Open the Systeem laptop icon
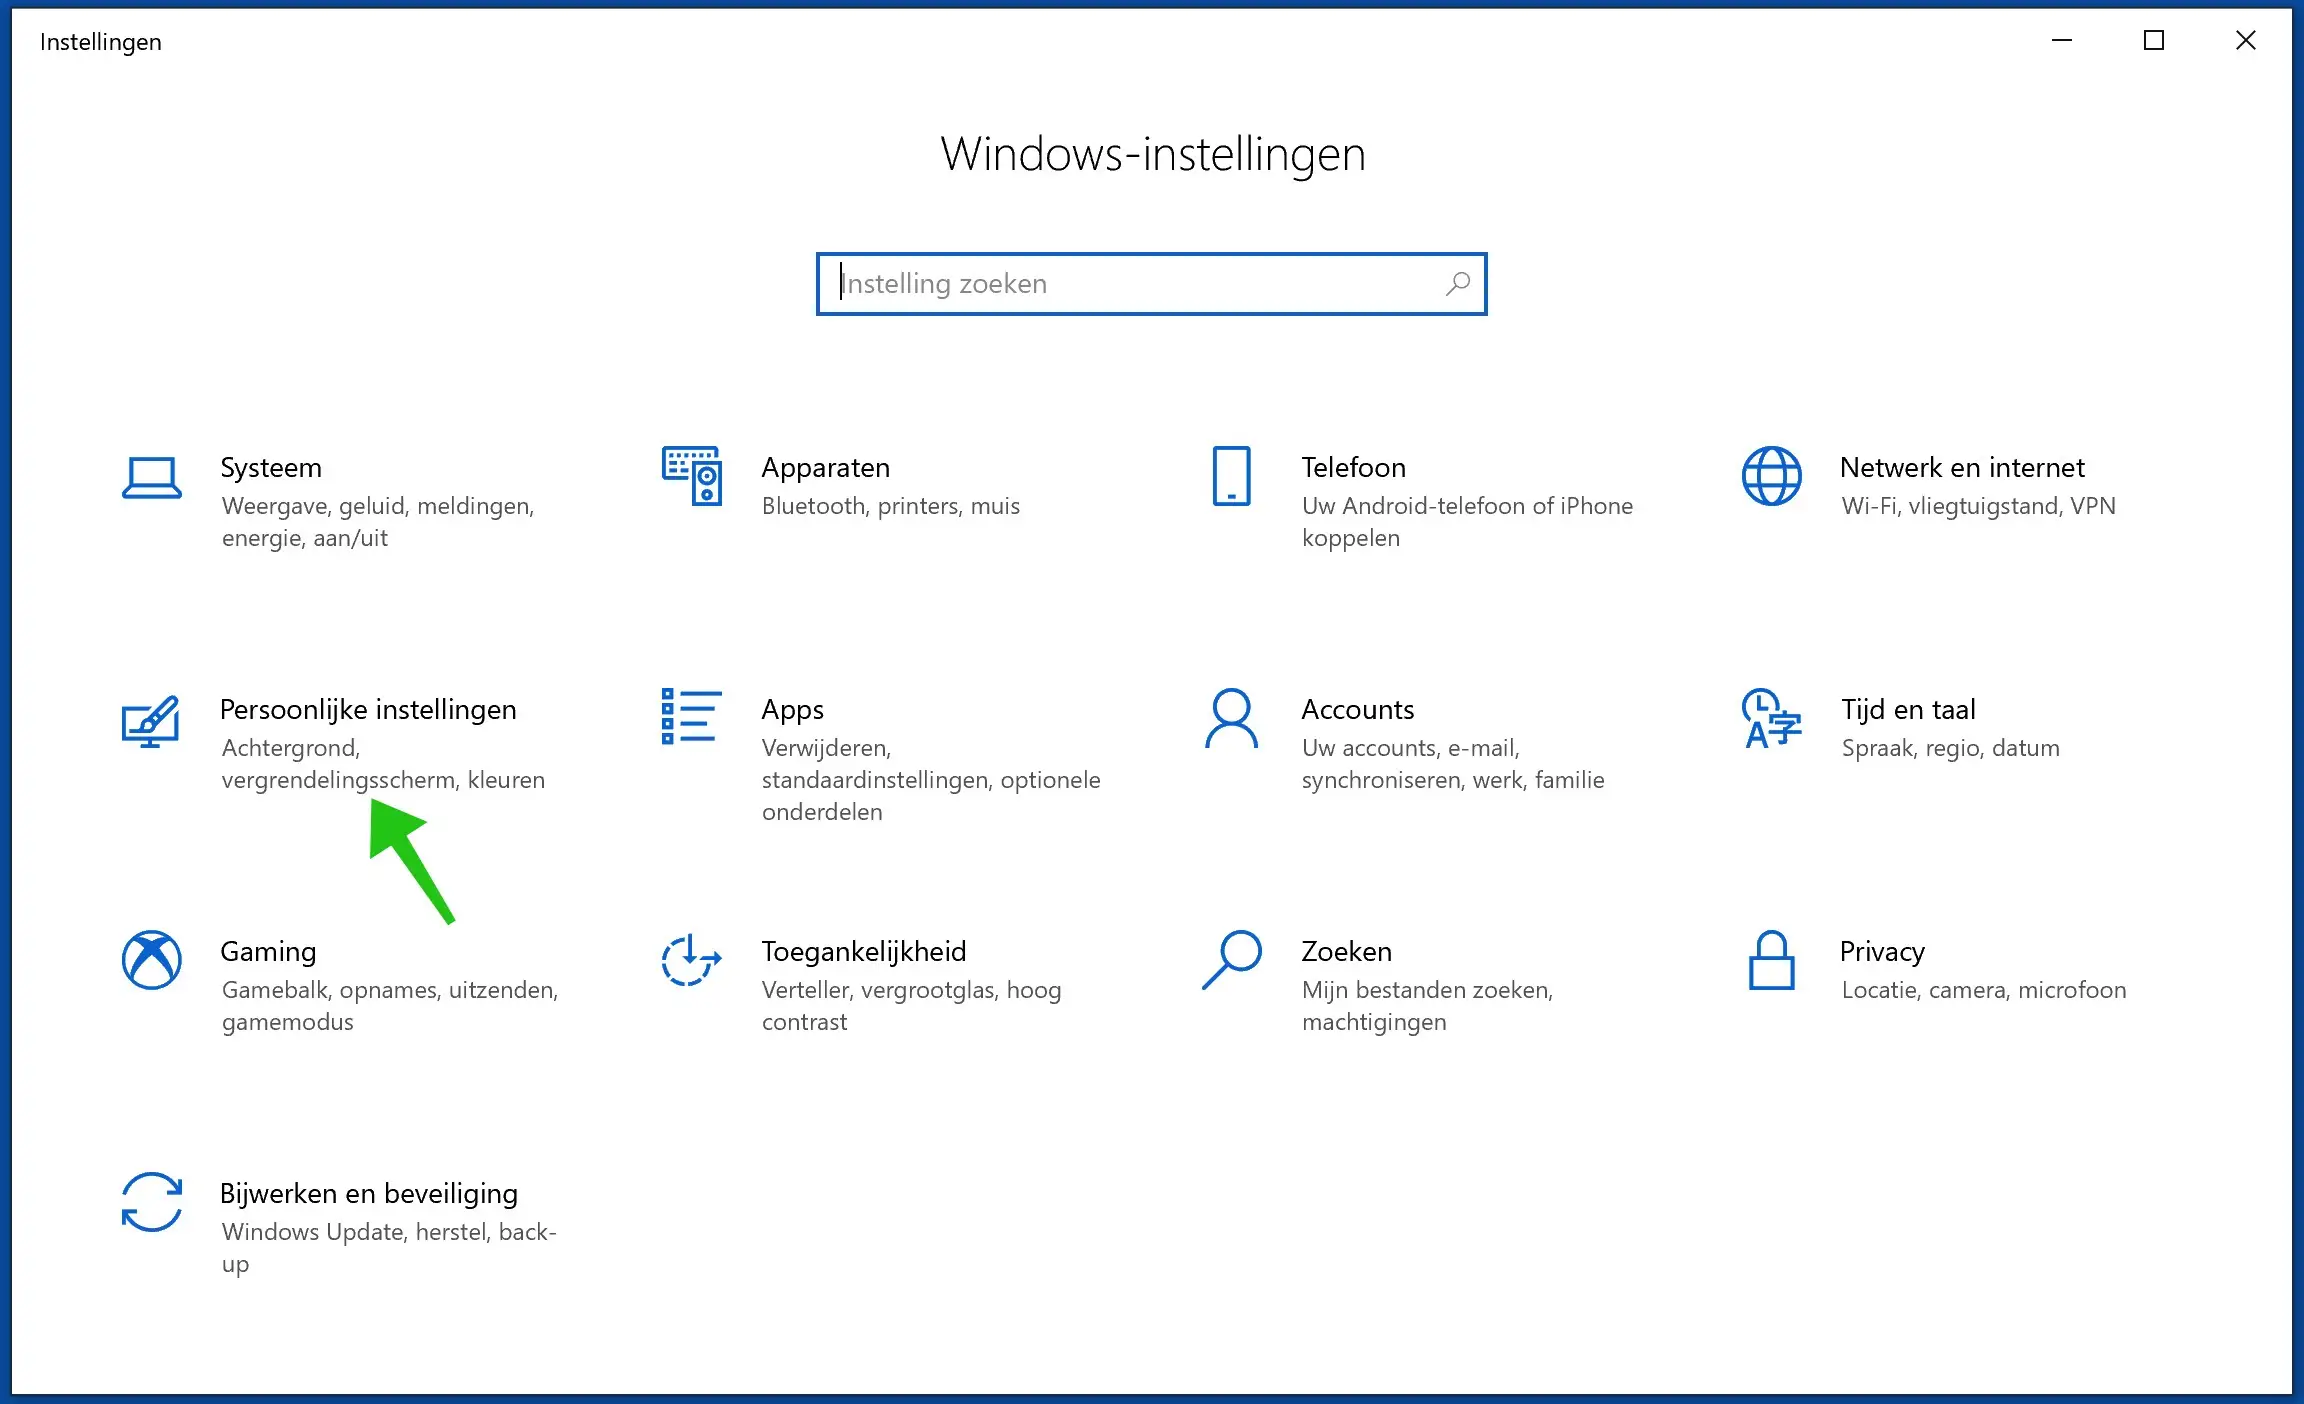Screen dimensions: 2304x1404 click(x=152, y=477)
